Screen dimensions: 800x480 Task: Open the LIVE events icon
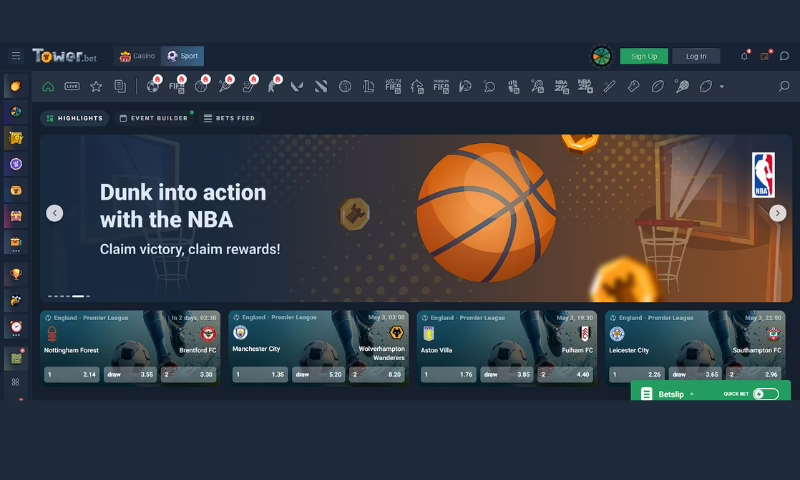pos(72,86)
